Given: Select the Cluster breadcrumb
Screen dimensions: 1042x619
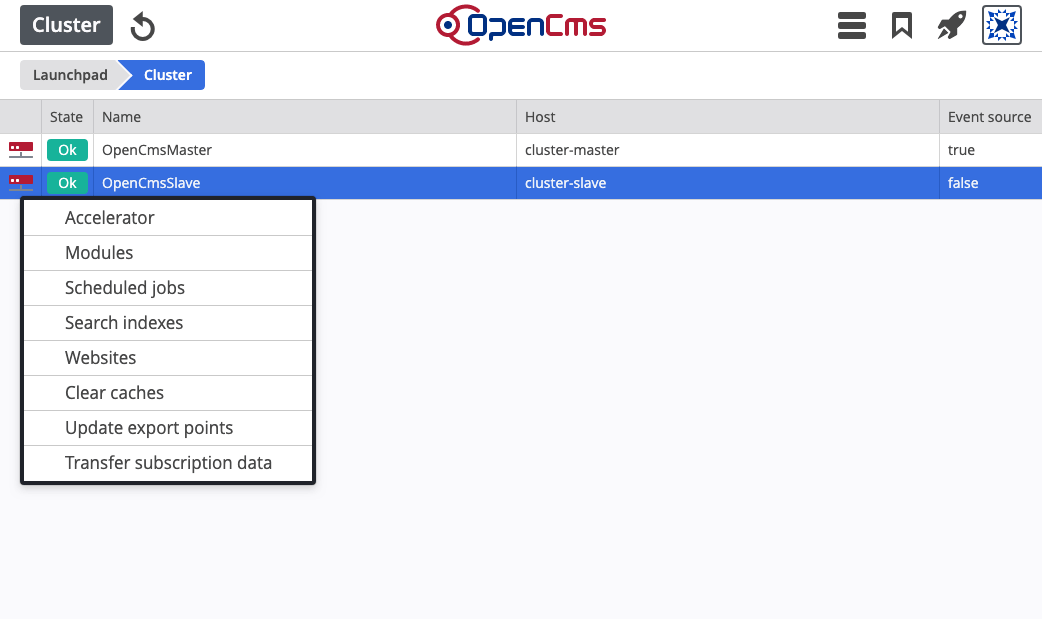Looking at the screenshot, I should (166, 75).
